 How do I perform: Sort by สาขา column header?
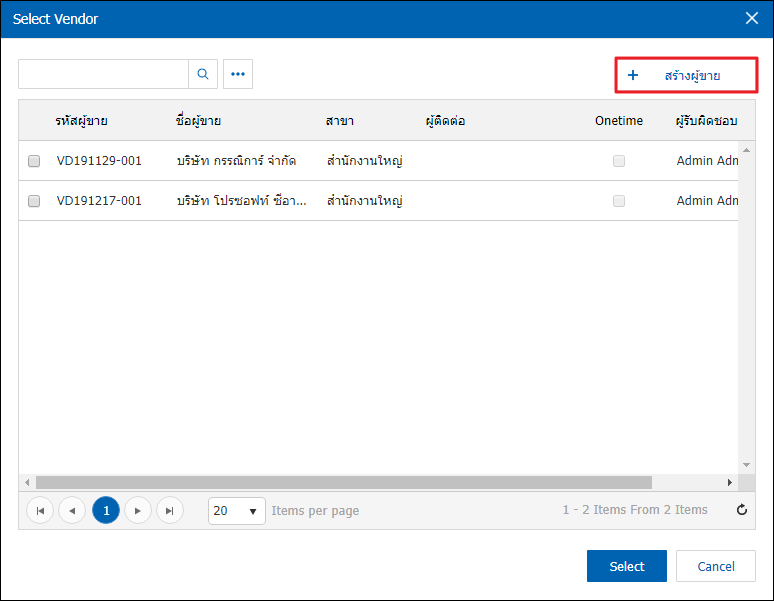point(340,121)
